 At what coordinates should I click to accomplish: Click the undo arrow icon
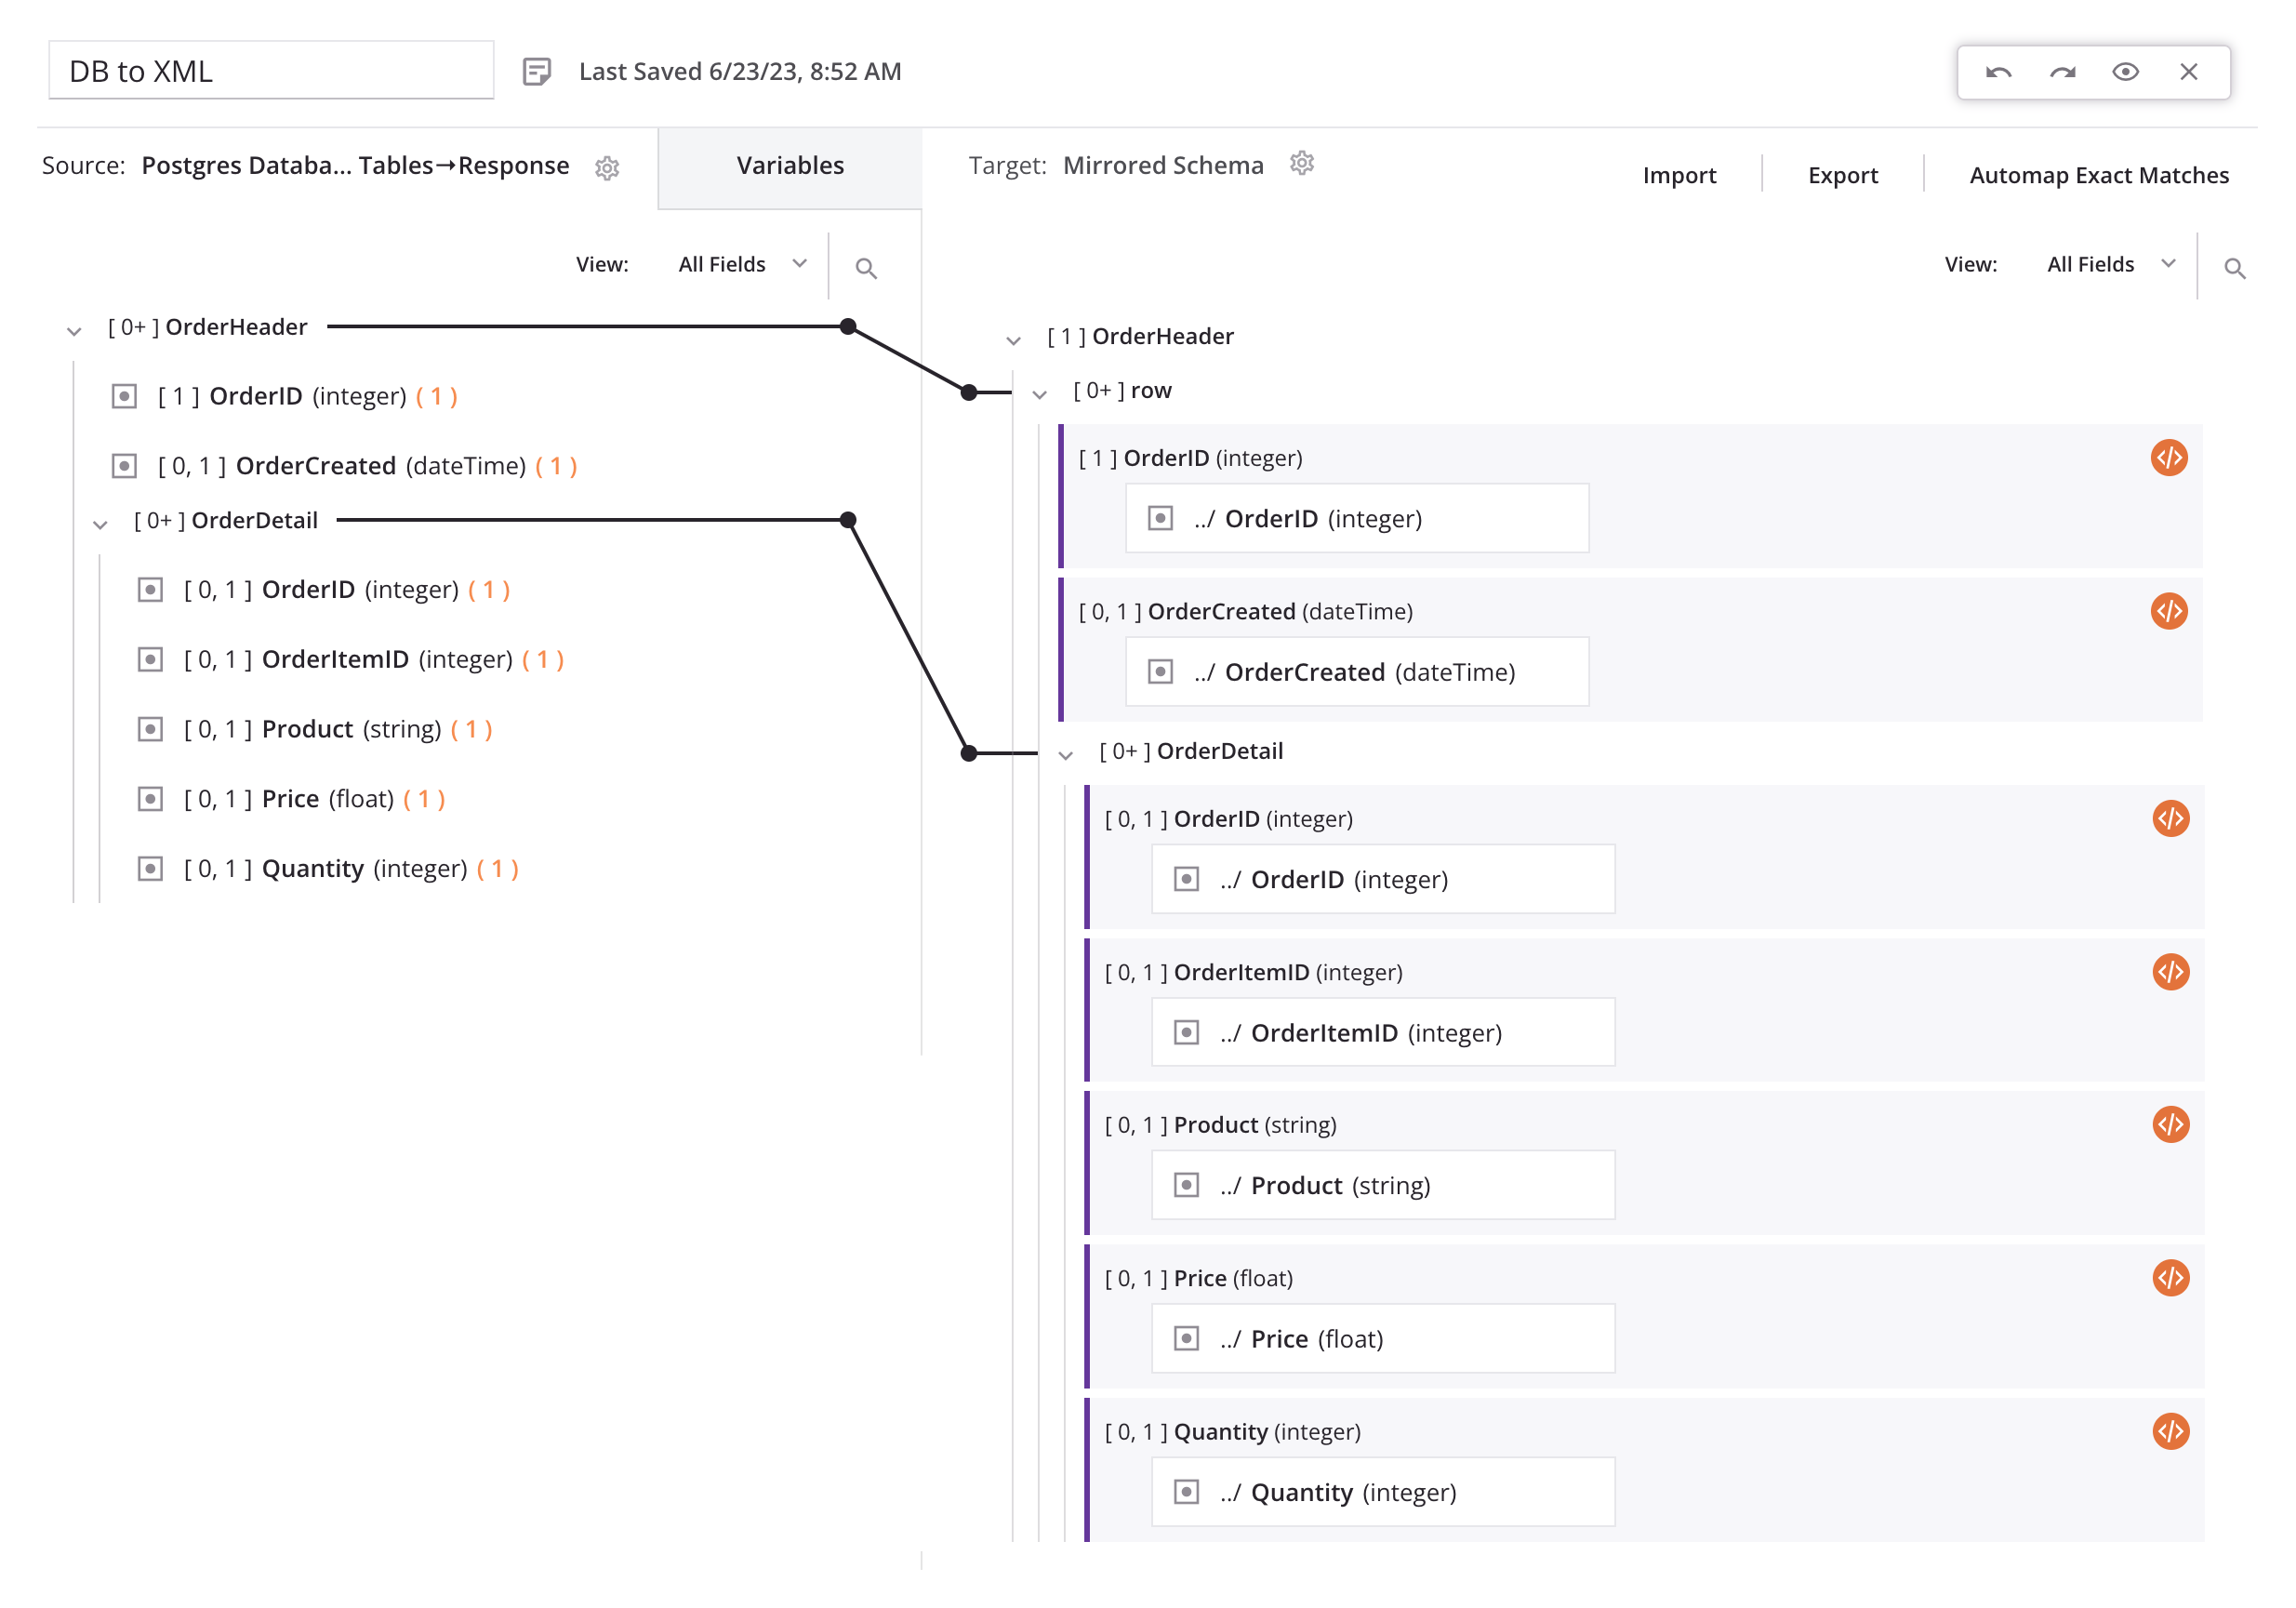tap(1998, 72)
